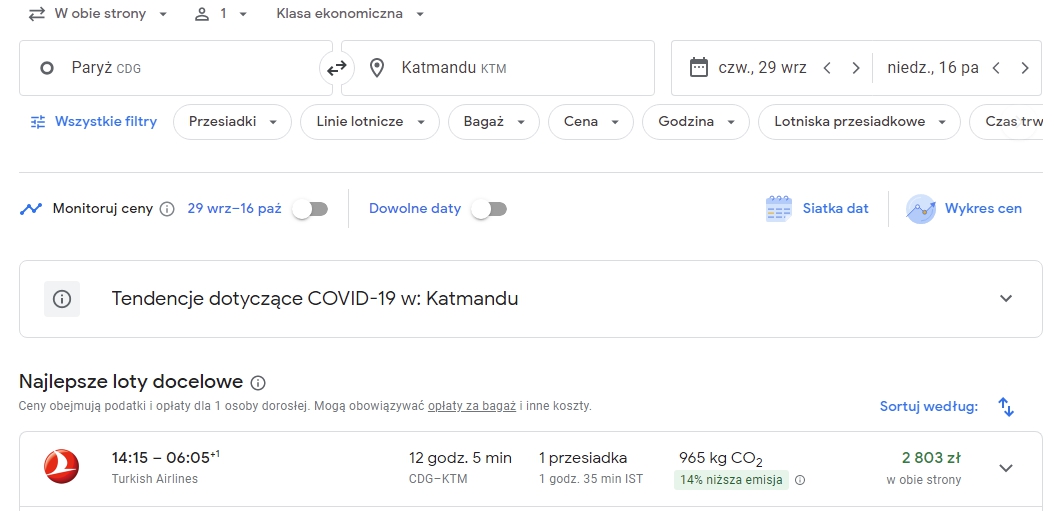Open Wszystkie filtry
The width and height of the screenshot is (1059, 511).
[94, 122]
